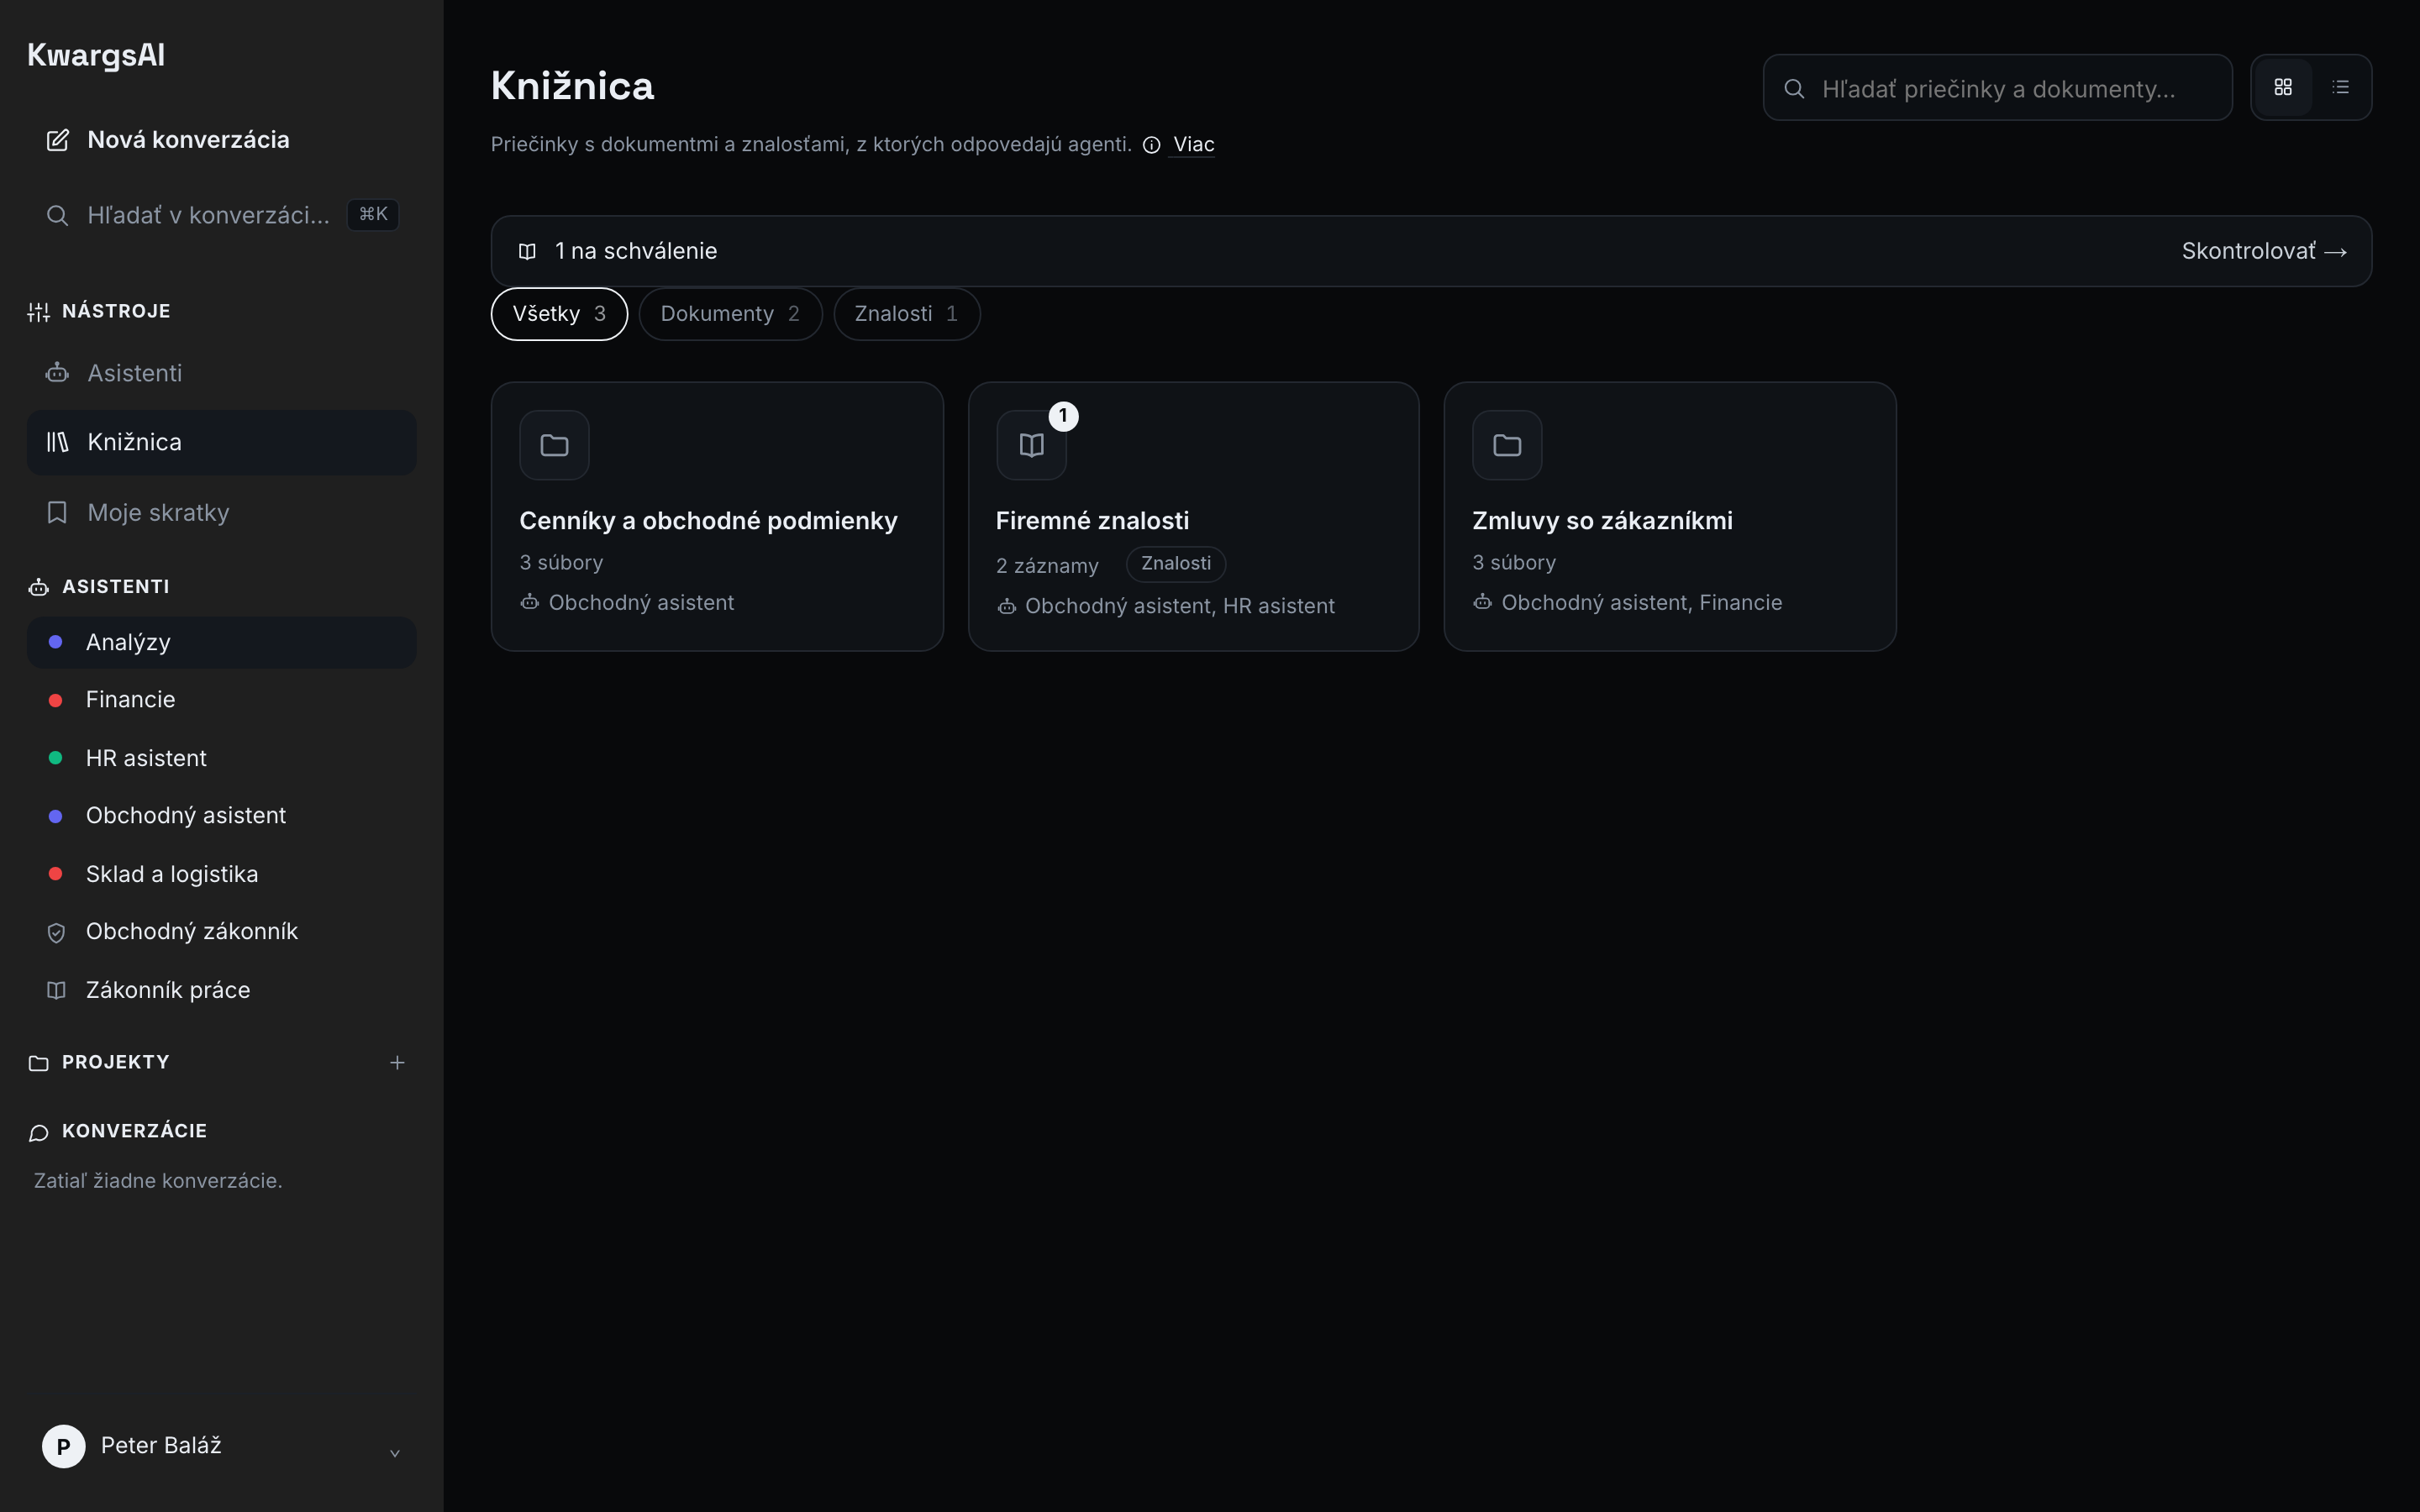Click the notification badge showing 1 on Firemné znalosti

pyautogui.click(x=1063, y=415)
